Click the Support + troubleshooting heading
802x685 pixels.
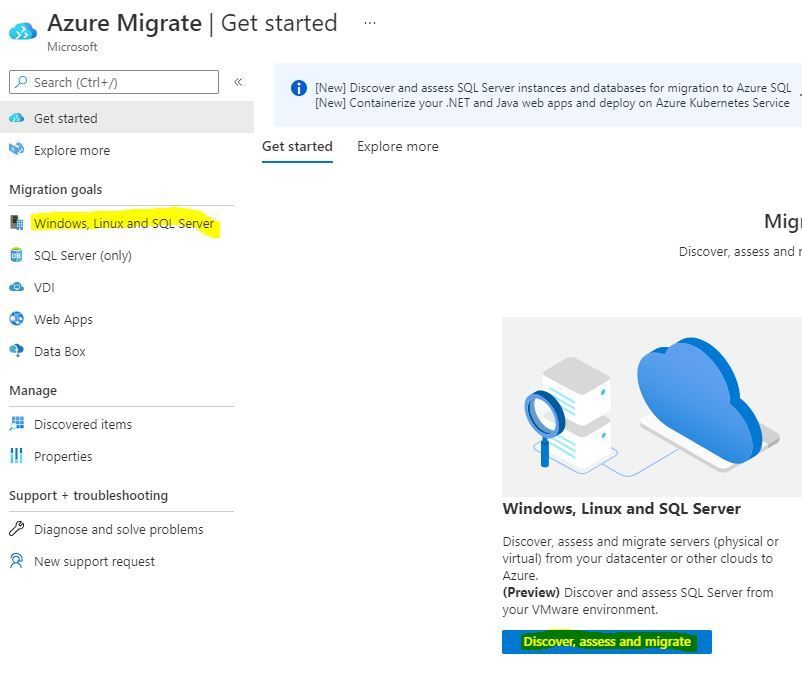pyautogui.click(x=88, y=496)
